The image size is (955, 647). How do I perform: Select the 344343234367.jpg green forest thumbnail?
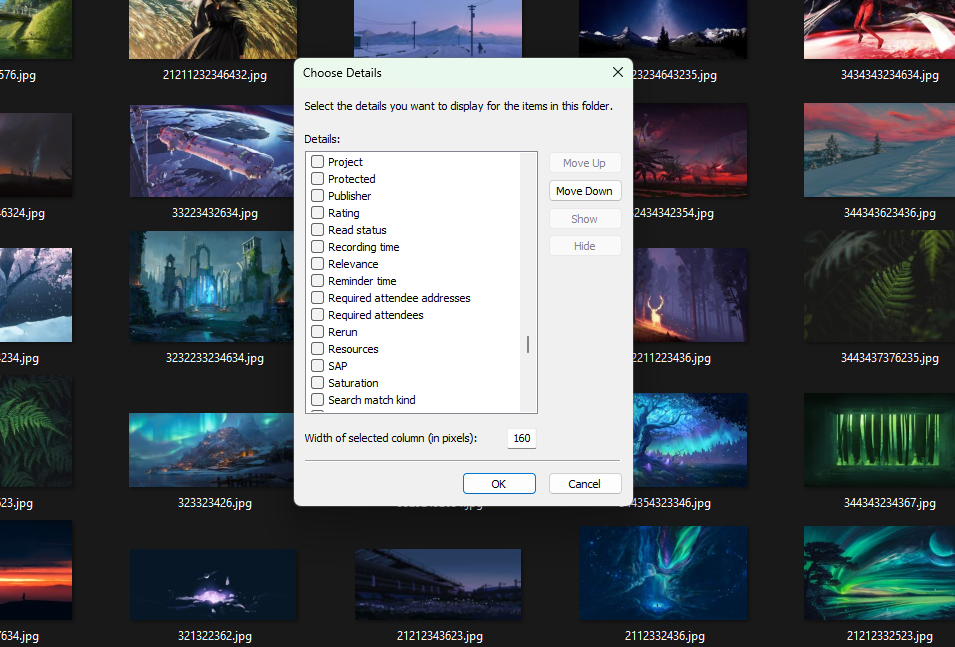pyautogui.click(x=879, y=440)
